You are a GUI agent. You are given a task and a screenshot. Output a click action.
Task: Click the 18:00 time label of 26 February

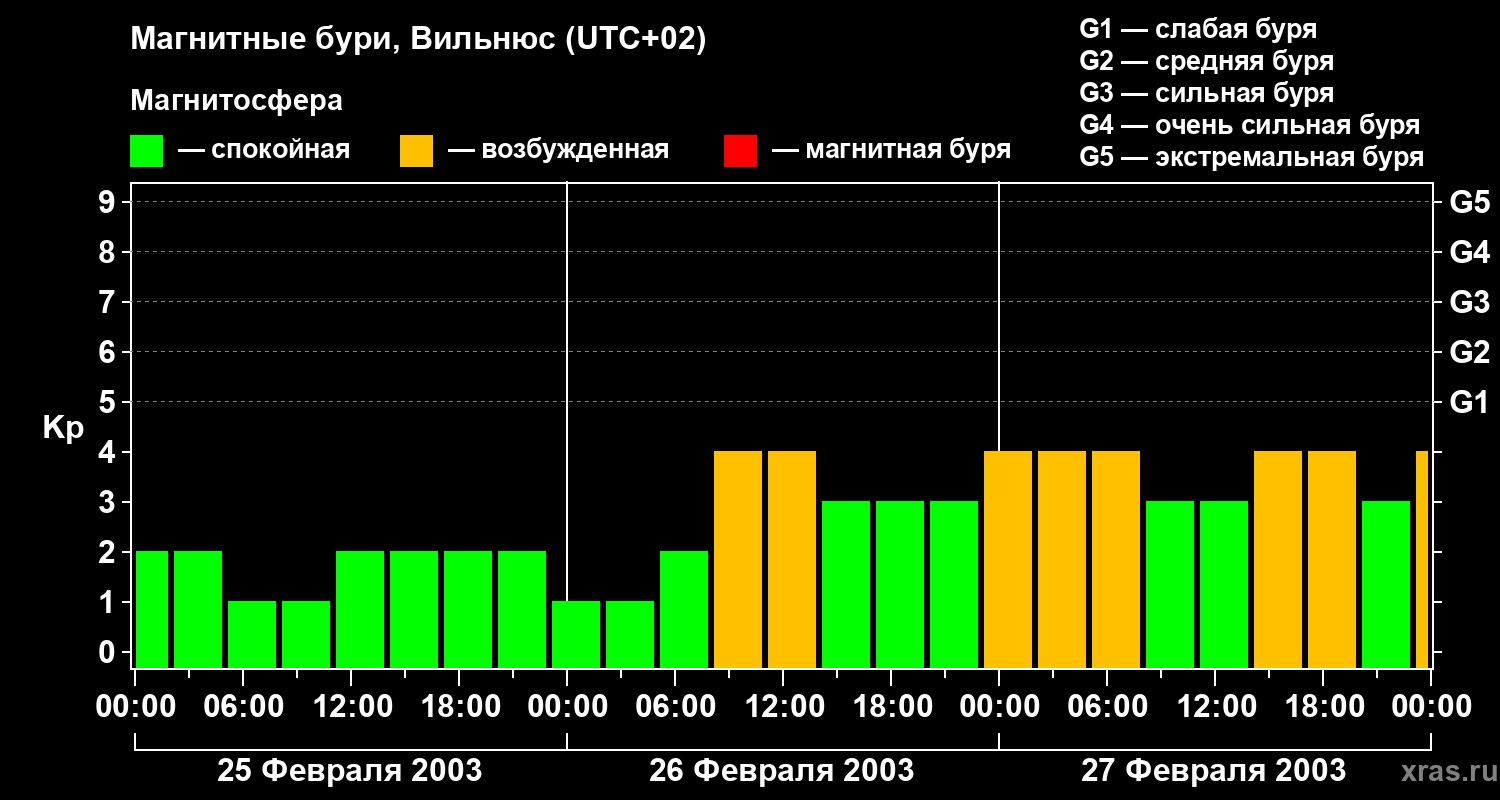[891, 707]
